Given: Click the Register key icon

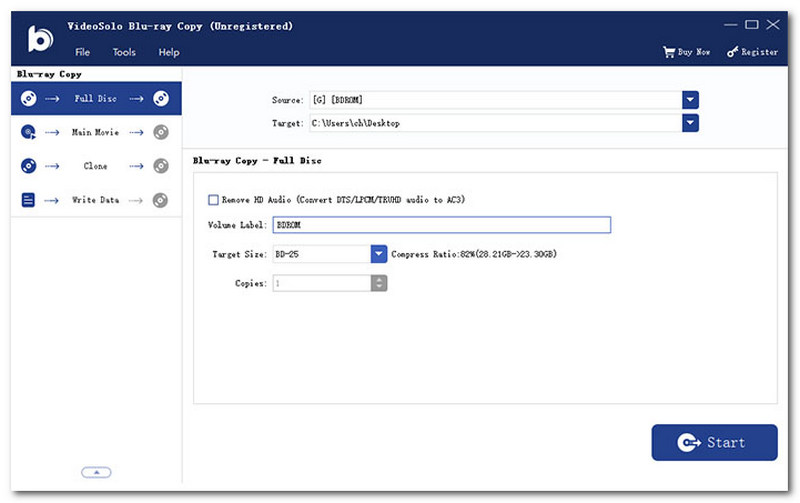Looking at the screenshot, I should click(x=733, y=52).
